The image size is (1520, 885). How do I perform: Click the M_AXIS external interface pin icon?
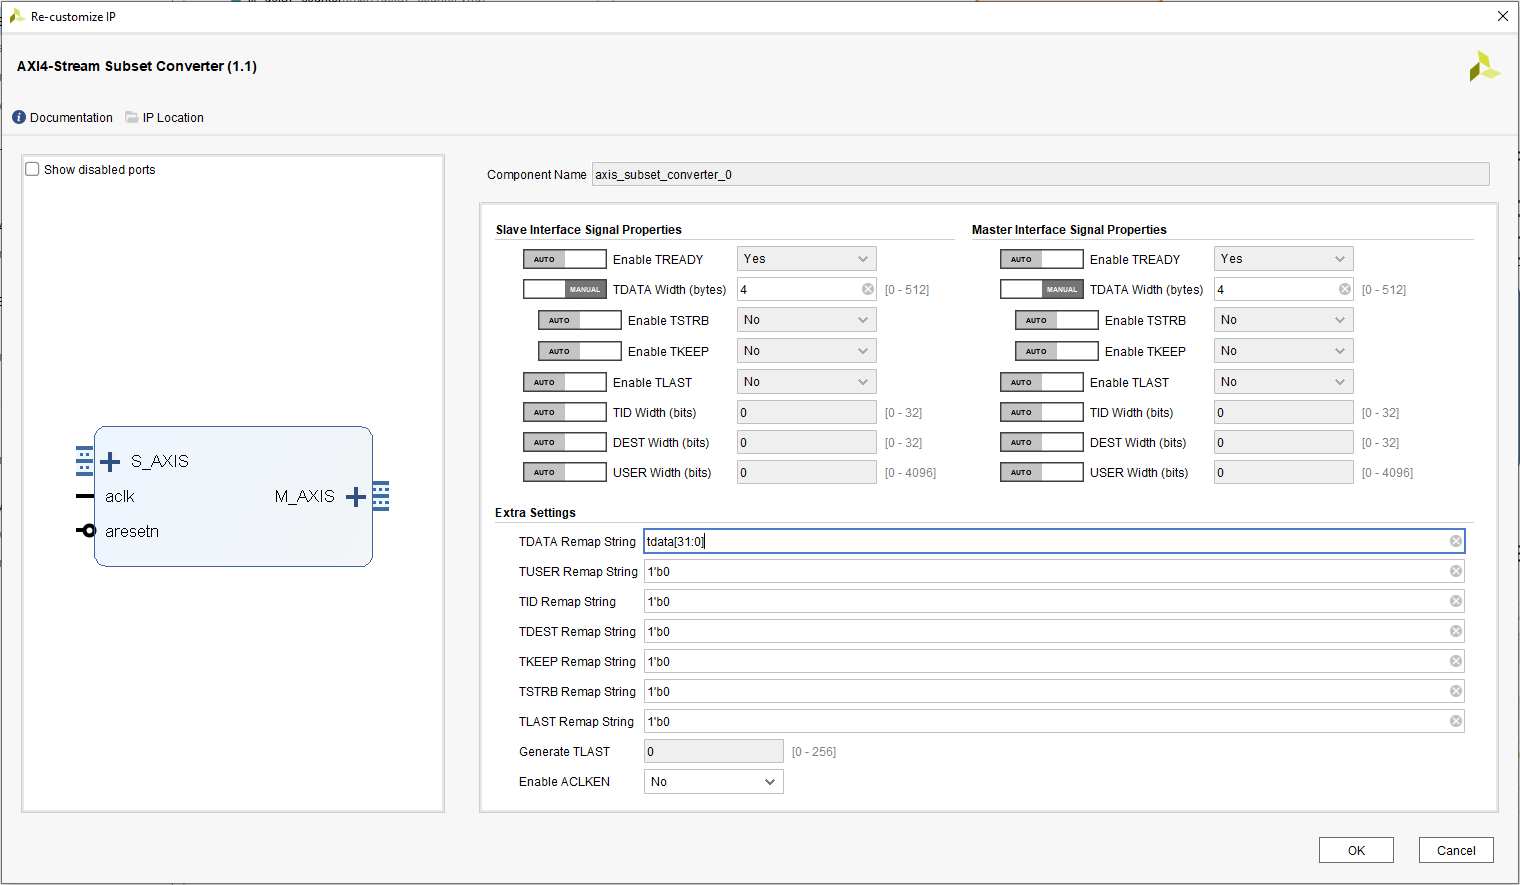(381, 495)
